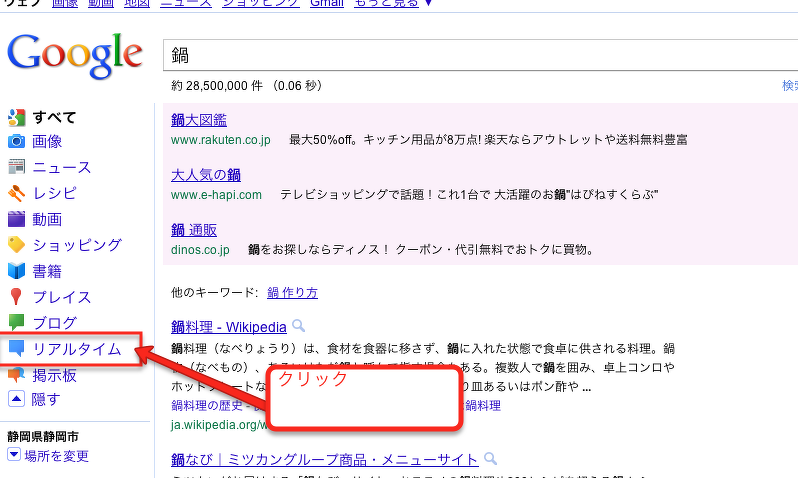Viewport: 798px width, 478px height.
Task: Click the ショッピング price tag icon
Action: click(16, 245)
